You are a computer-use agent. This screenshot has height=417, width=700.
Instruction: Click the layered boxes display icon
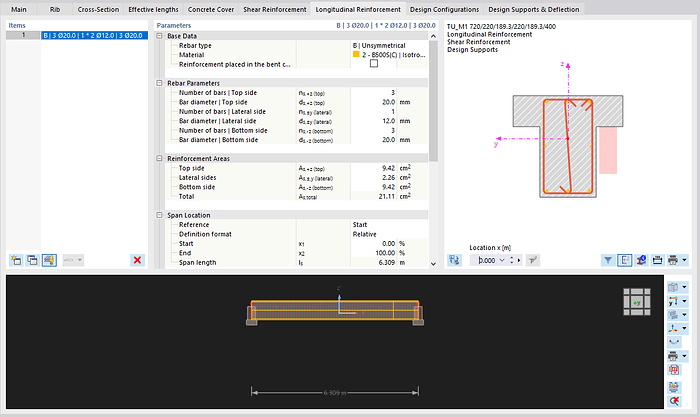(x=673, y=315)
